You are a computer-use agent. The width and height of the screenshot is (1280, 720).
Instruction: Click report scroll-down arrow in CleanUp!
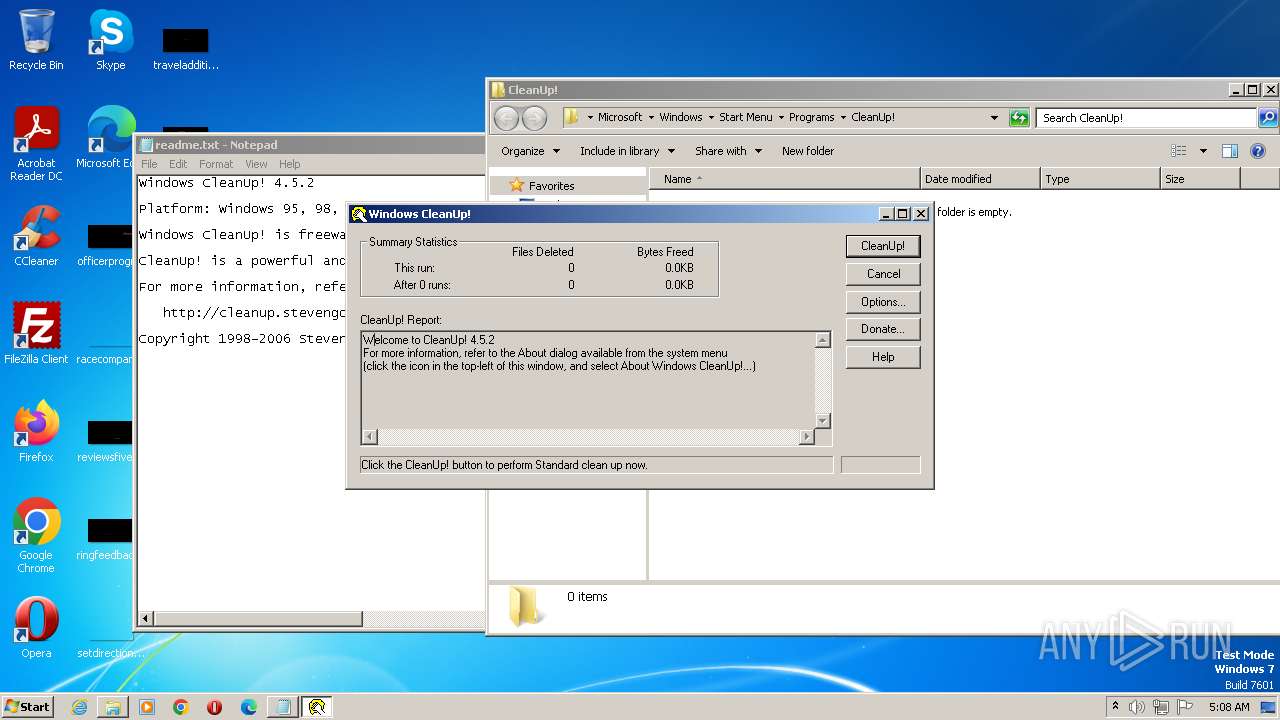[823, 421]
